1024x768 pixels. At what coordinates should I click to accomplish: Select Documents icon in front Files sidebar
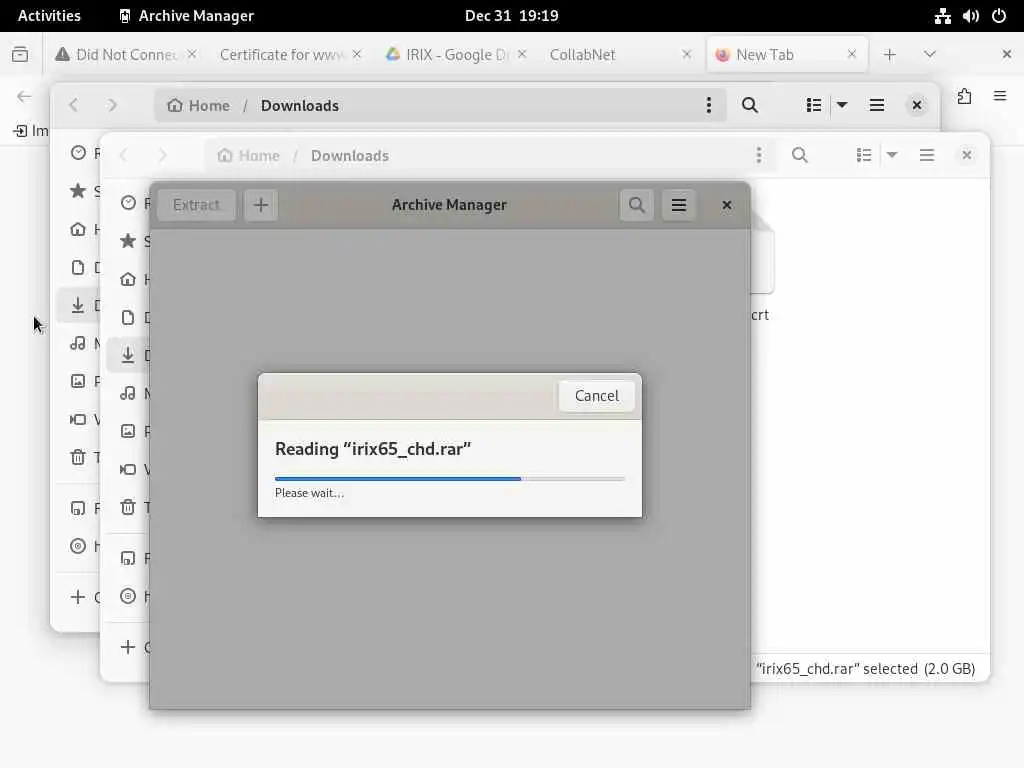pyautogui.click(x=128, y=317)
